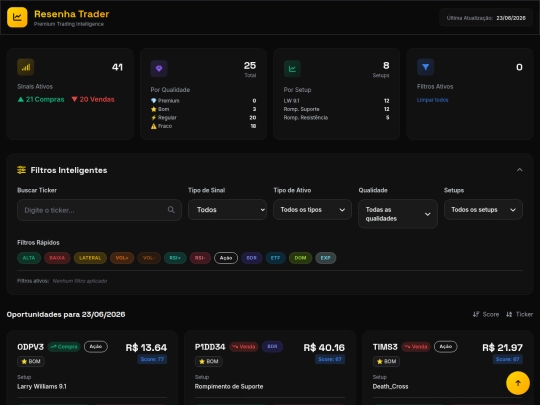Open the P1DD34 opportunity card
This screenshot has width=540, height=405.
pyautogui.click(x=270, y=367)
